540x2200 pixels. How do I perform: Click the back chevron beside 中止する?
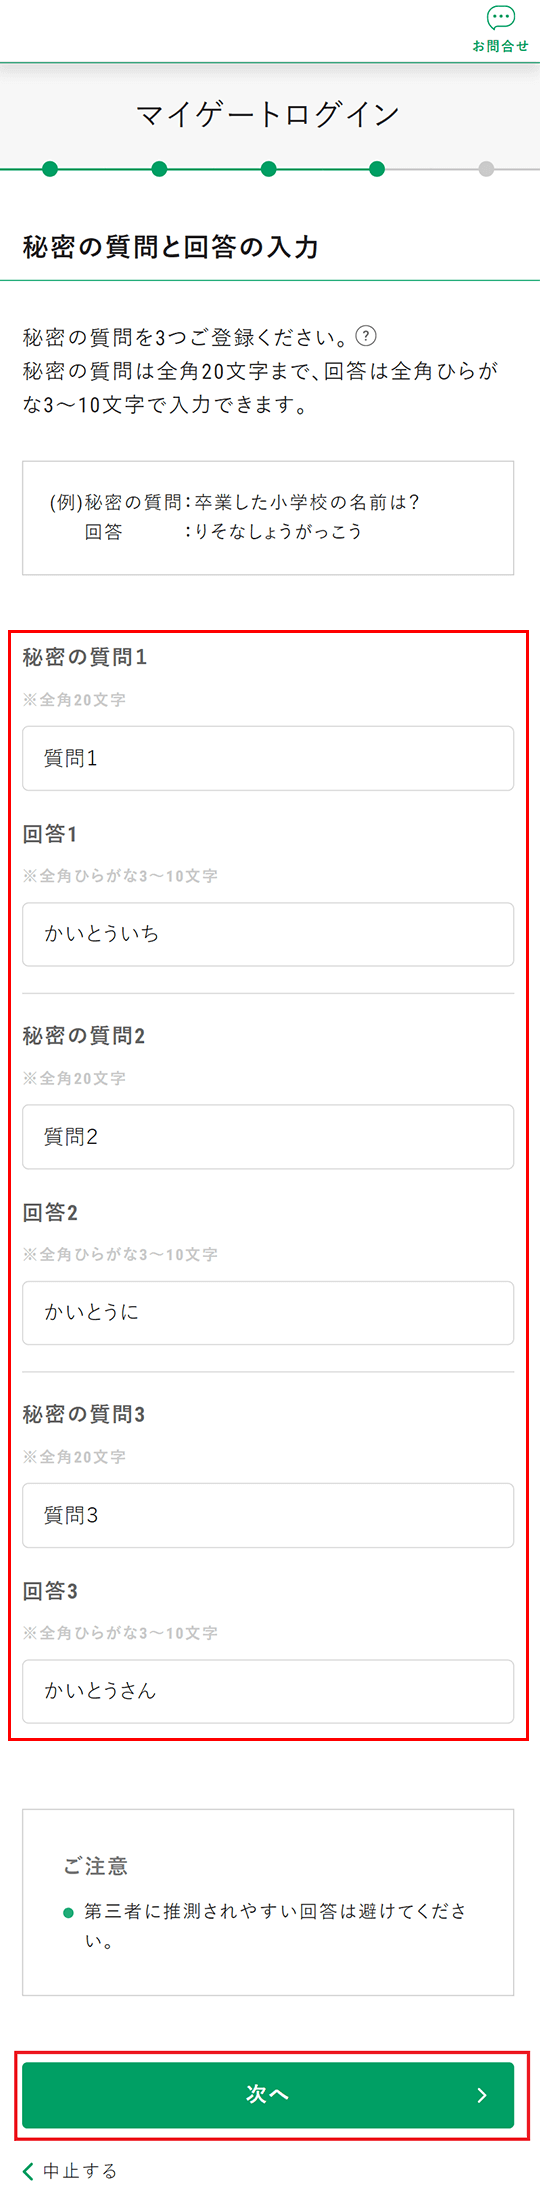point(28,2171)
